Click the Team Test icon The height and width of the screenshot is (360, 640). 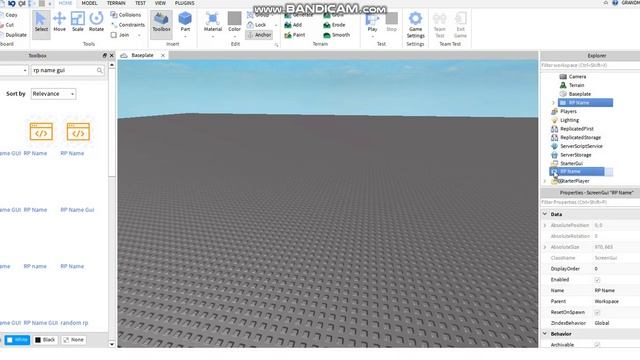(x=440, y=24)
